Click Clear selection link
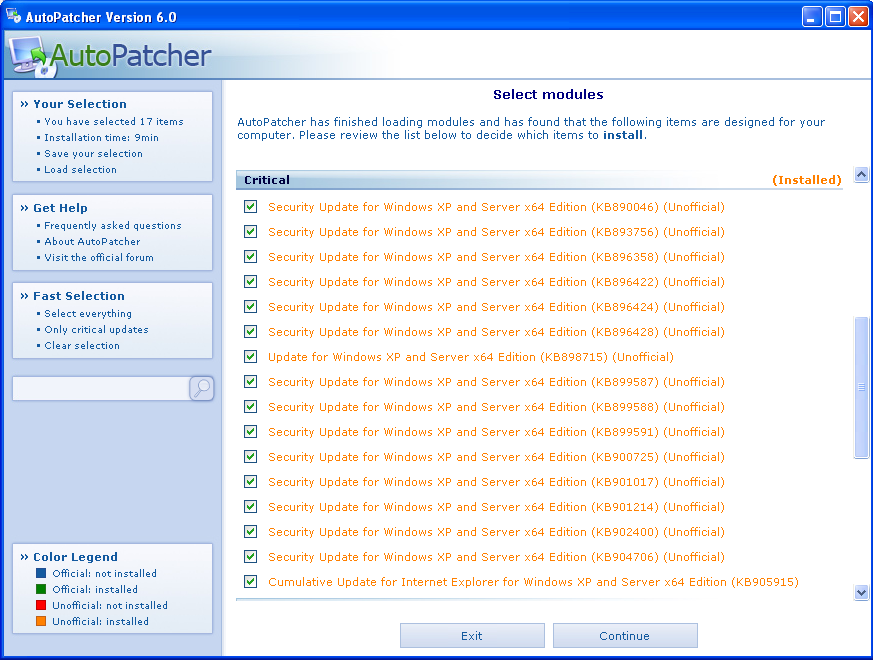873x660 pixels. click(82, 345)
